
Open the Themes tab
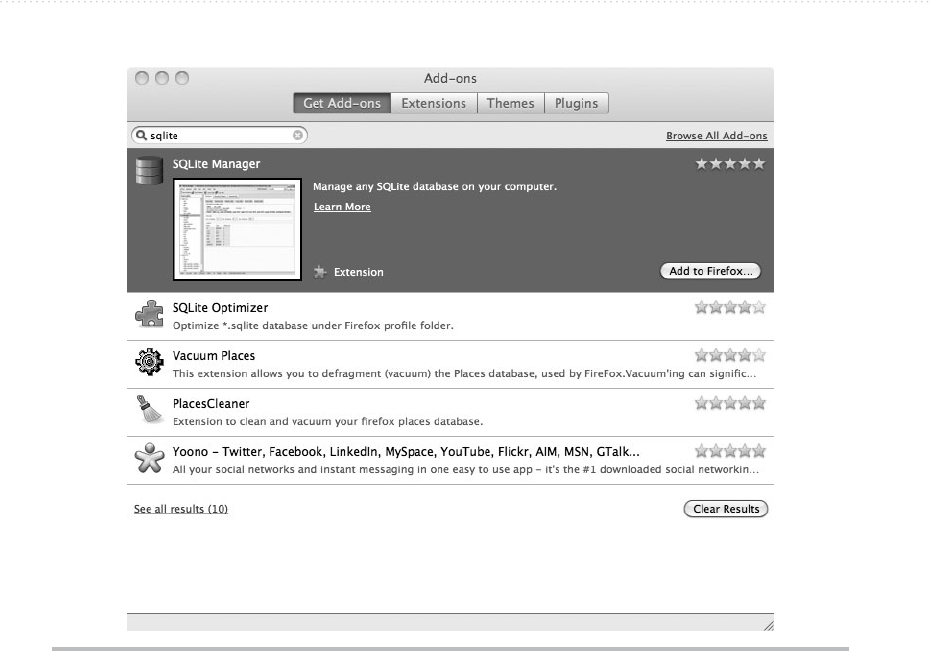click(x=511, y=103)
